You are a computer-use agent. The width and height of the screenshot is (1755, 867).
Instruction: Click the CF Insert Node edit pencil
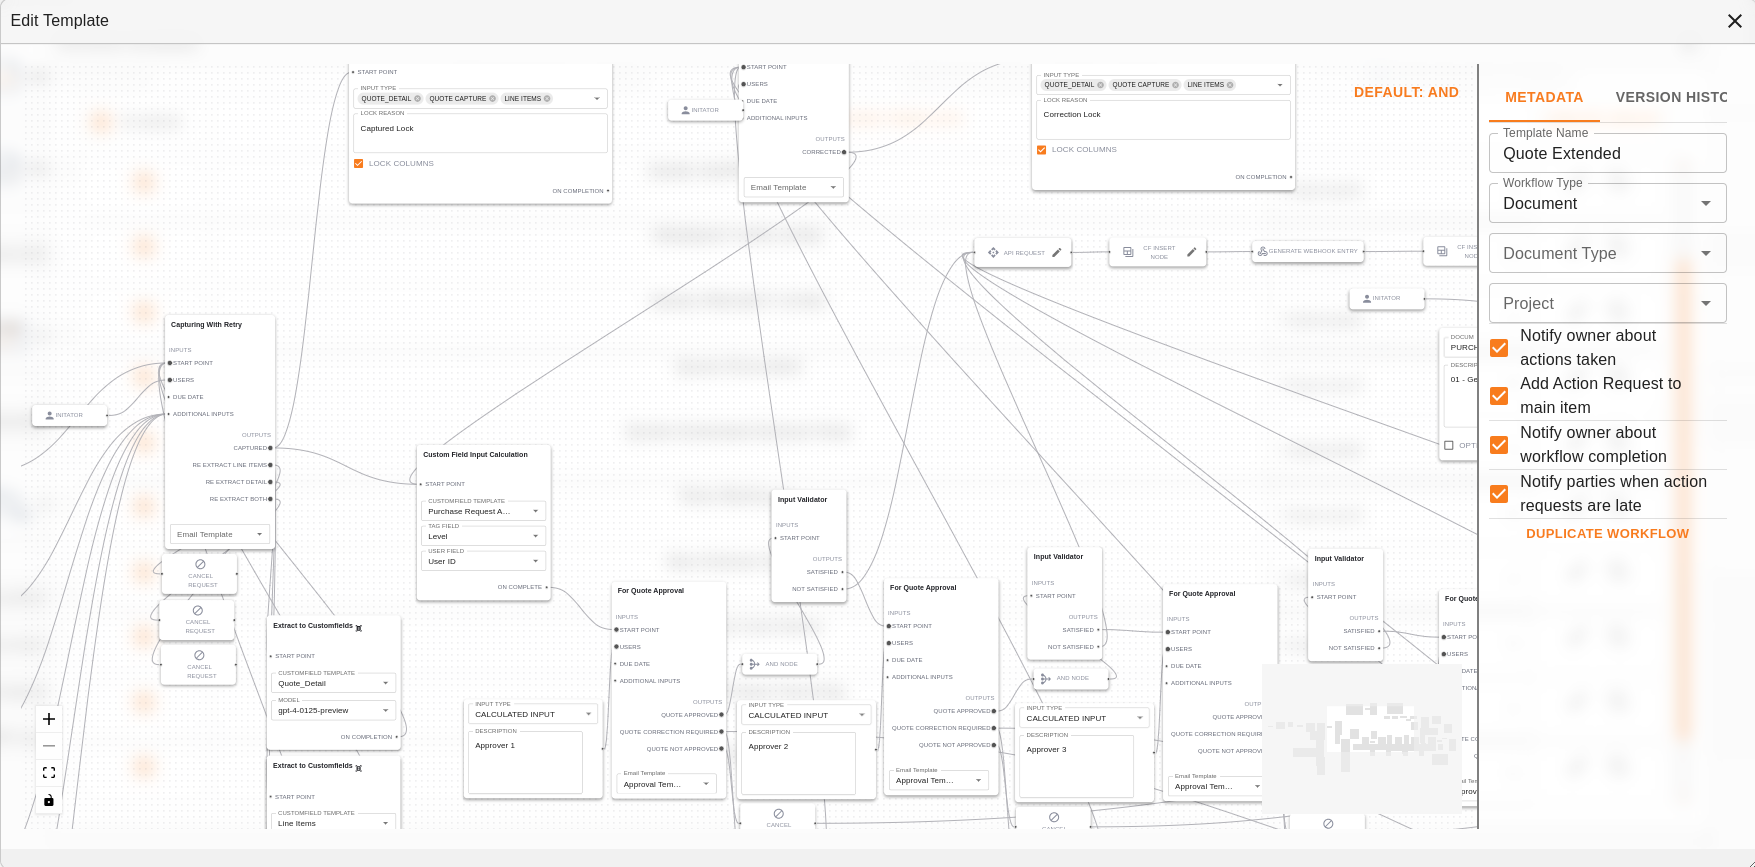coord(1191,253)
